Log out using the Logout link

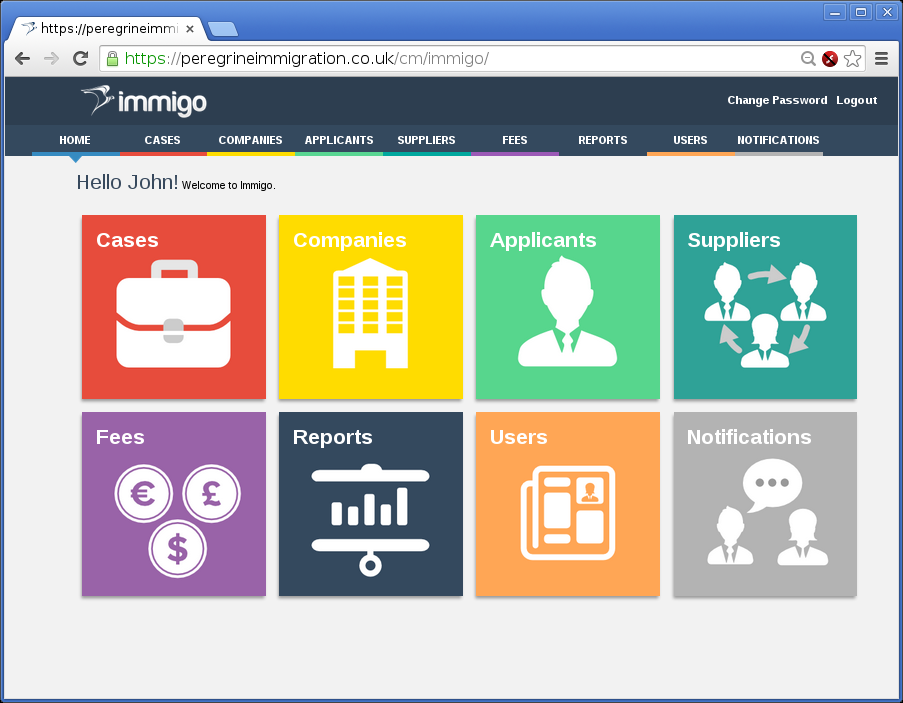857,100
